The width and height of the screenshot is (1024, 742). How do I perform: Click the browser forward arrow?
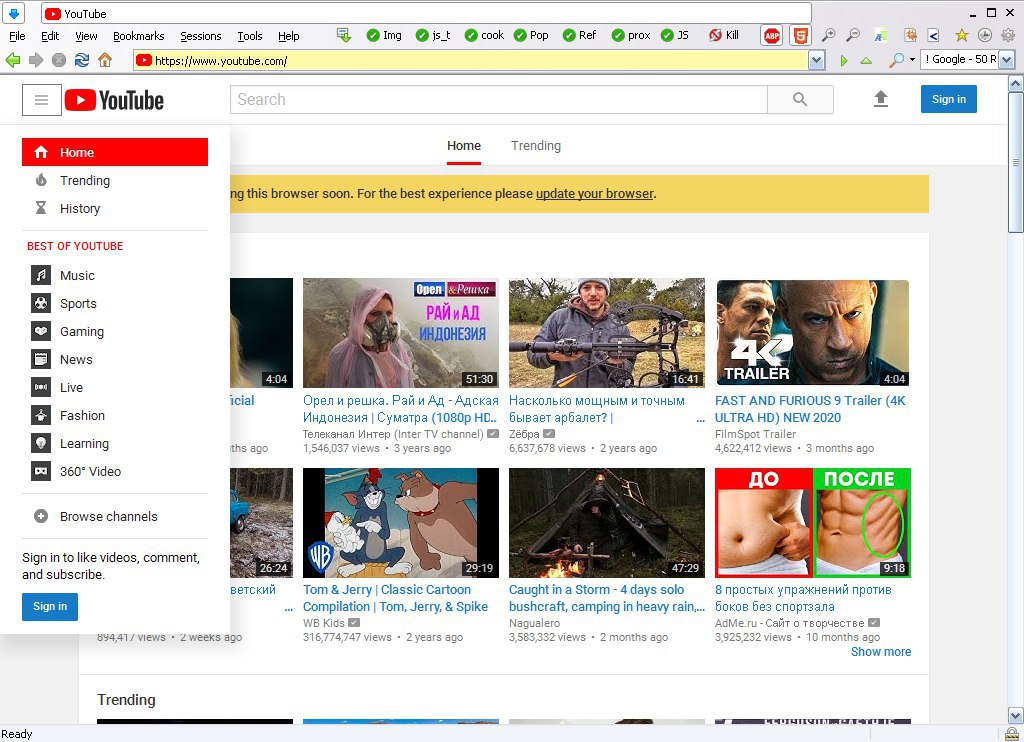pos(36,61)
